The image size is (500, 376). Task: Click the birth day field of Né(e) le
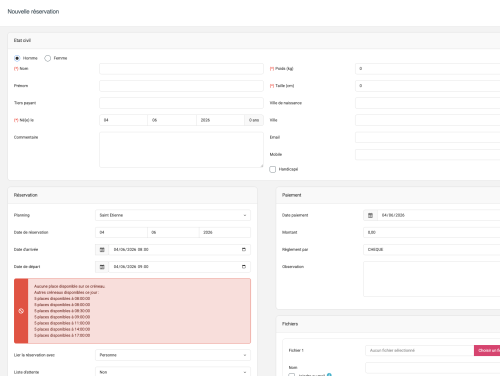coord(123,120)
